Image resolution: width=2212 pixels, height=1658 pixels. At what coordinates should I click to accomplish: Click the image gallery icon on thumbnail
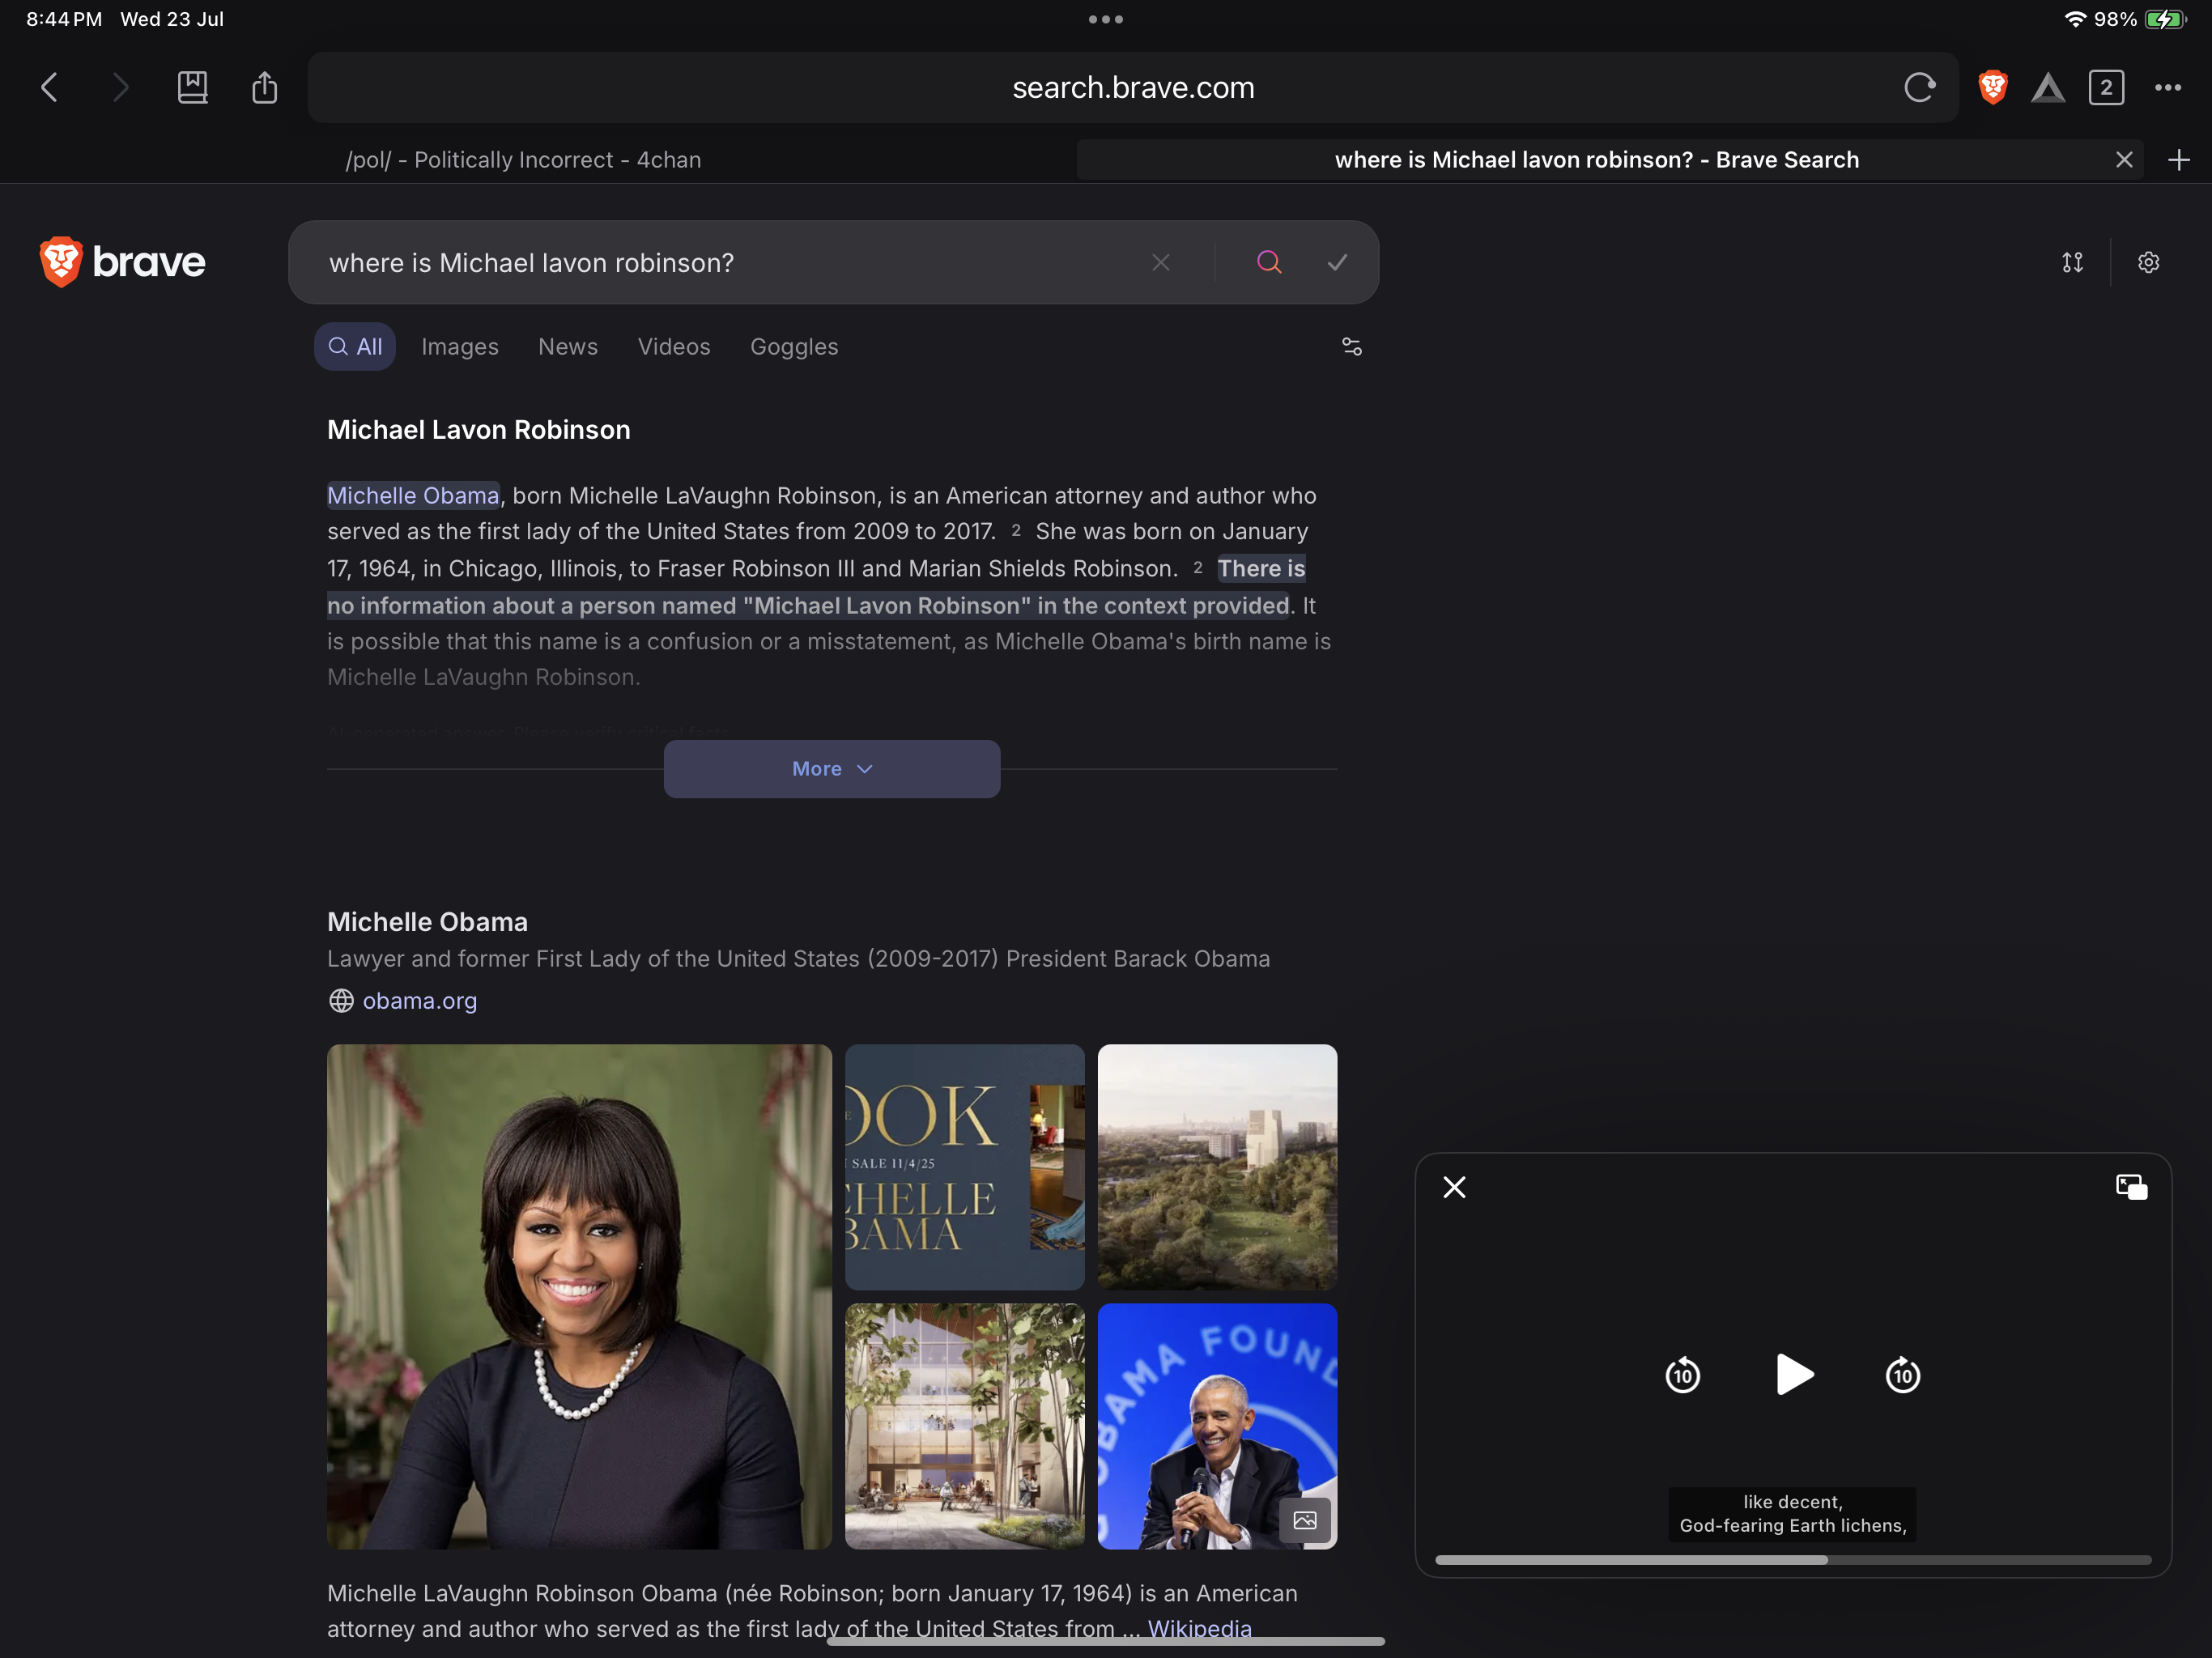pyautogui.click(x=1304, y=1520)
